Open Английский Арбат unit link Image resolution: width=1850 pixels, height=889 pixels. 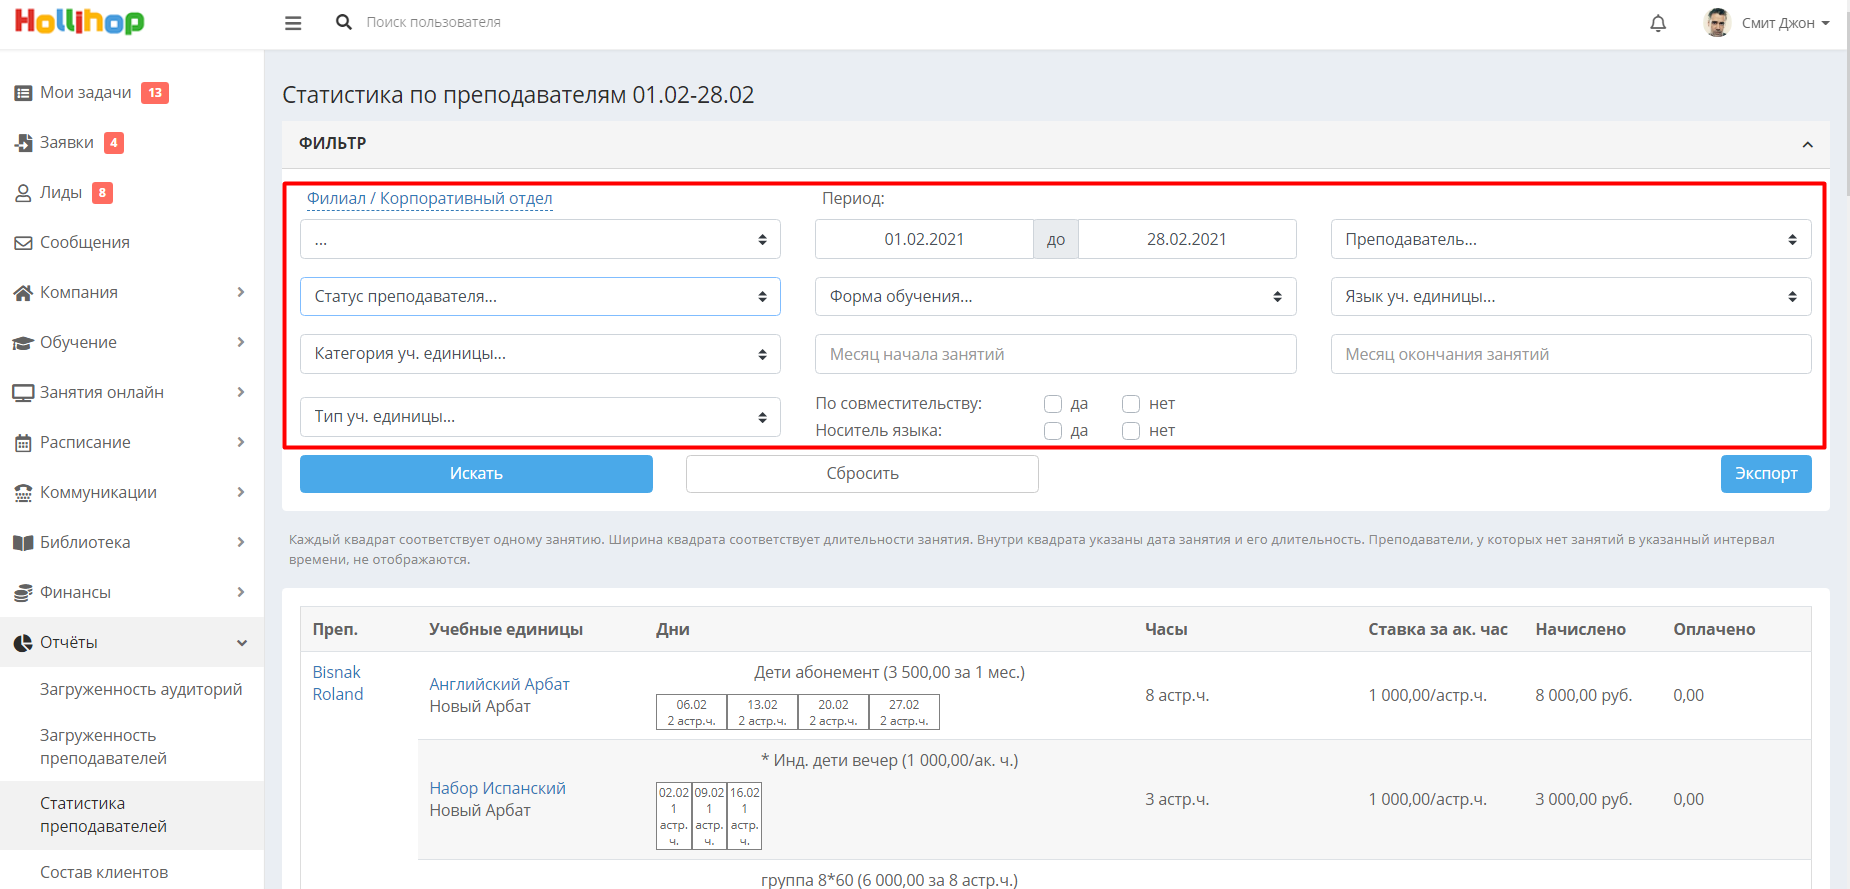tap(499, 684)
